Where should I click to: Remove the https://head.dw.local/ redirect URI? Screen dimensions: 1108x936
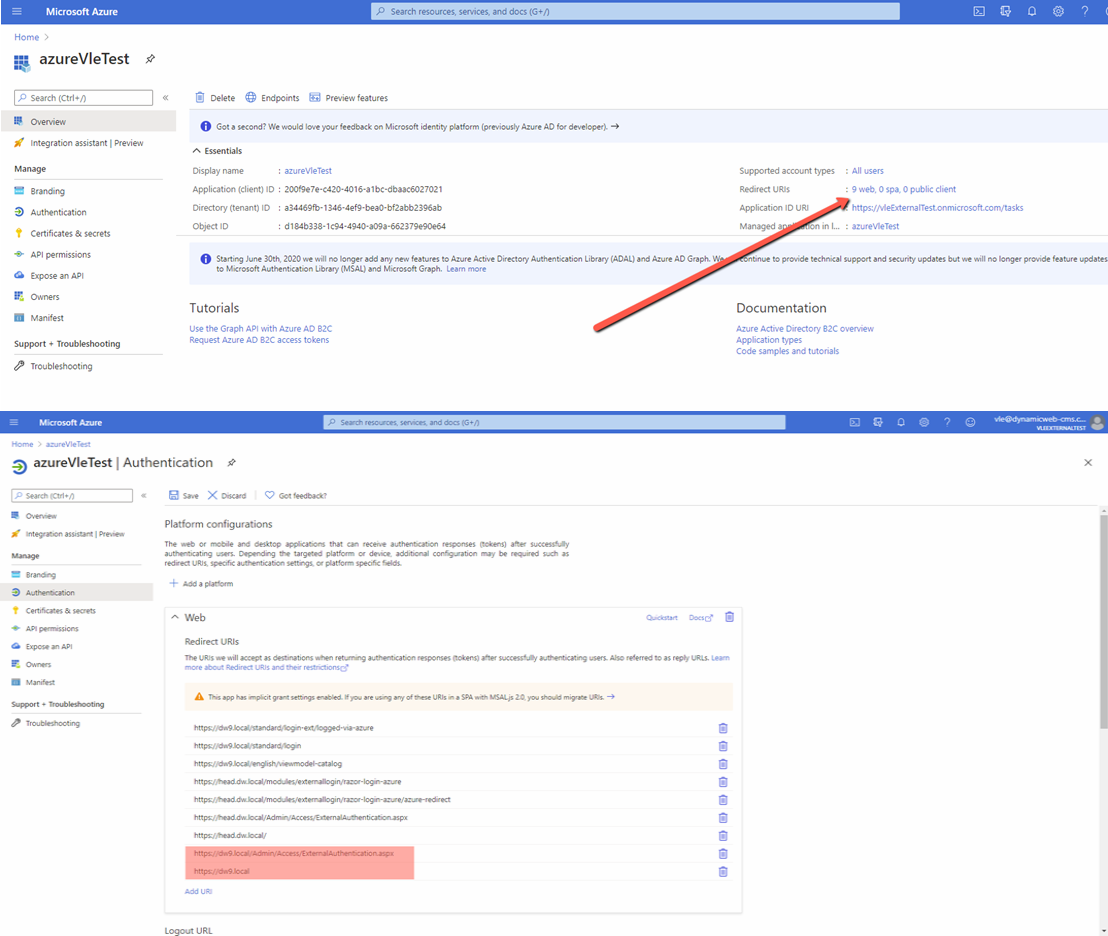(723, 836)
